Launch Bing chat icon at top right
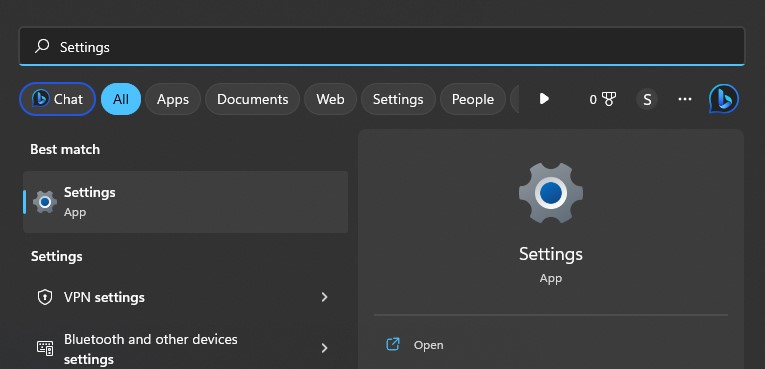765x369 pixels. 724,99
